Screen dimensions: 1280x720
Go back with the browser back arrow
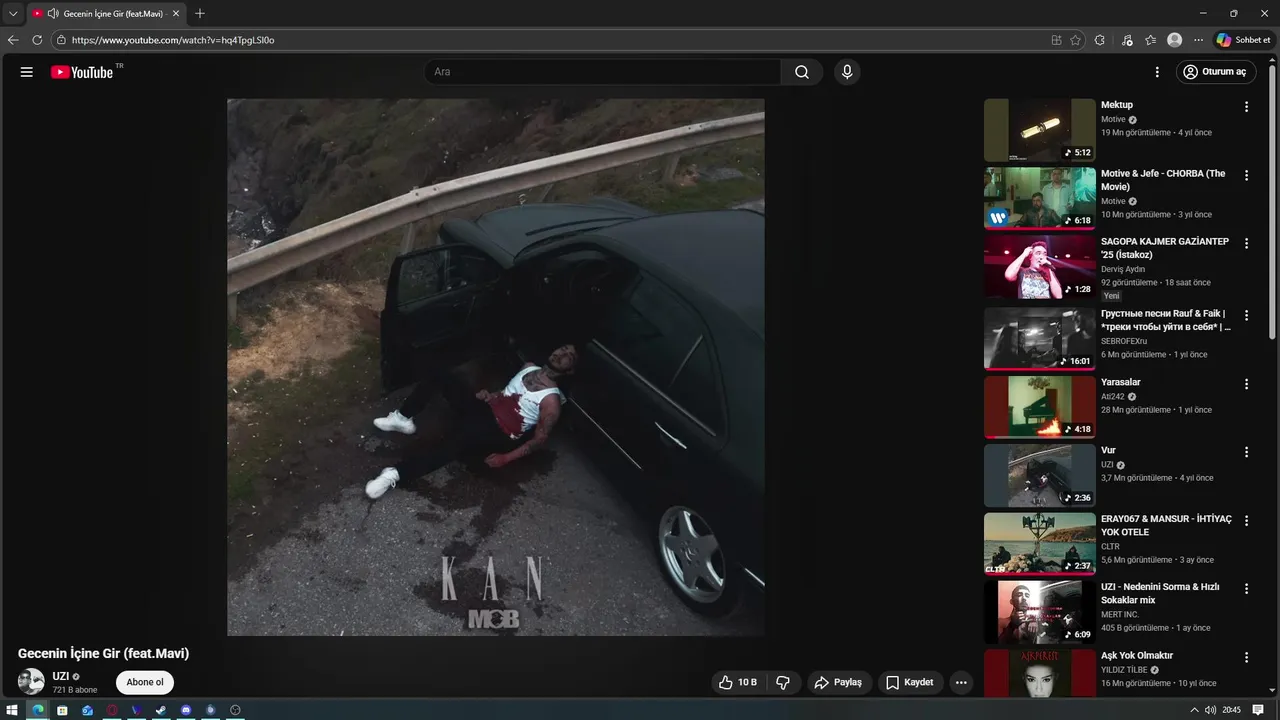(13, 40)
